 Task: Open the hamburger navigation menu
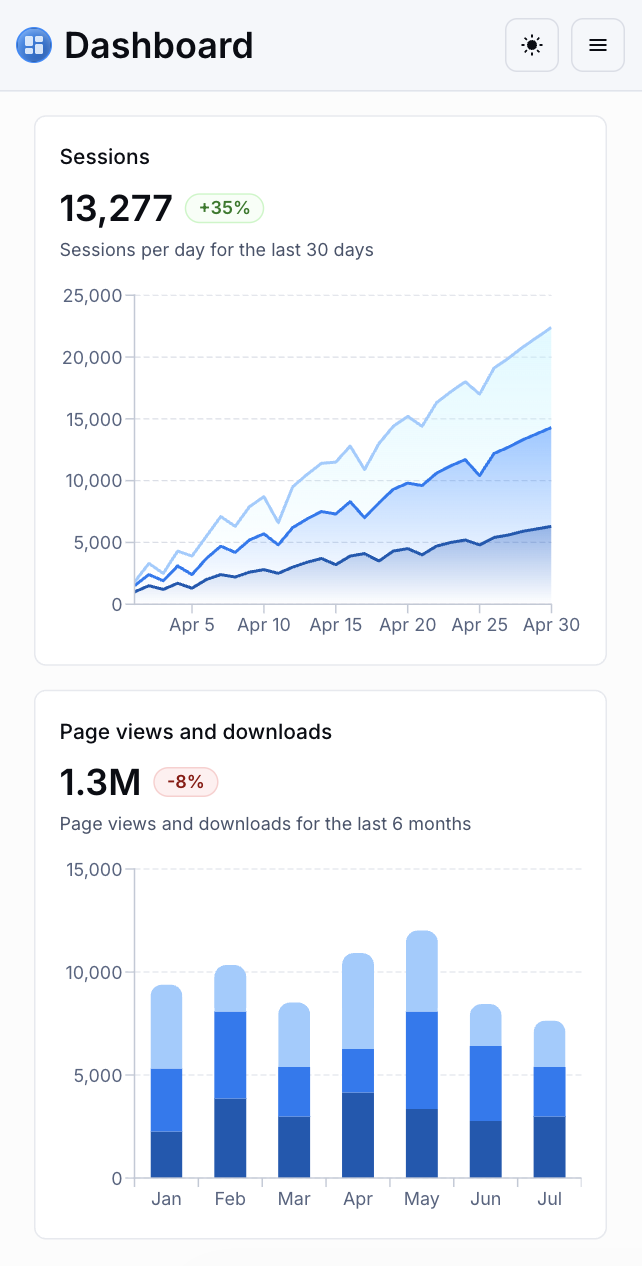point(597,44)
